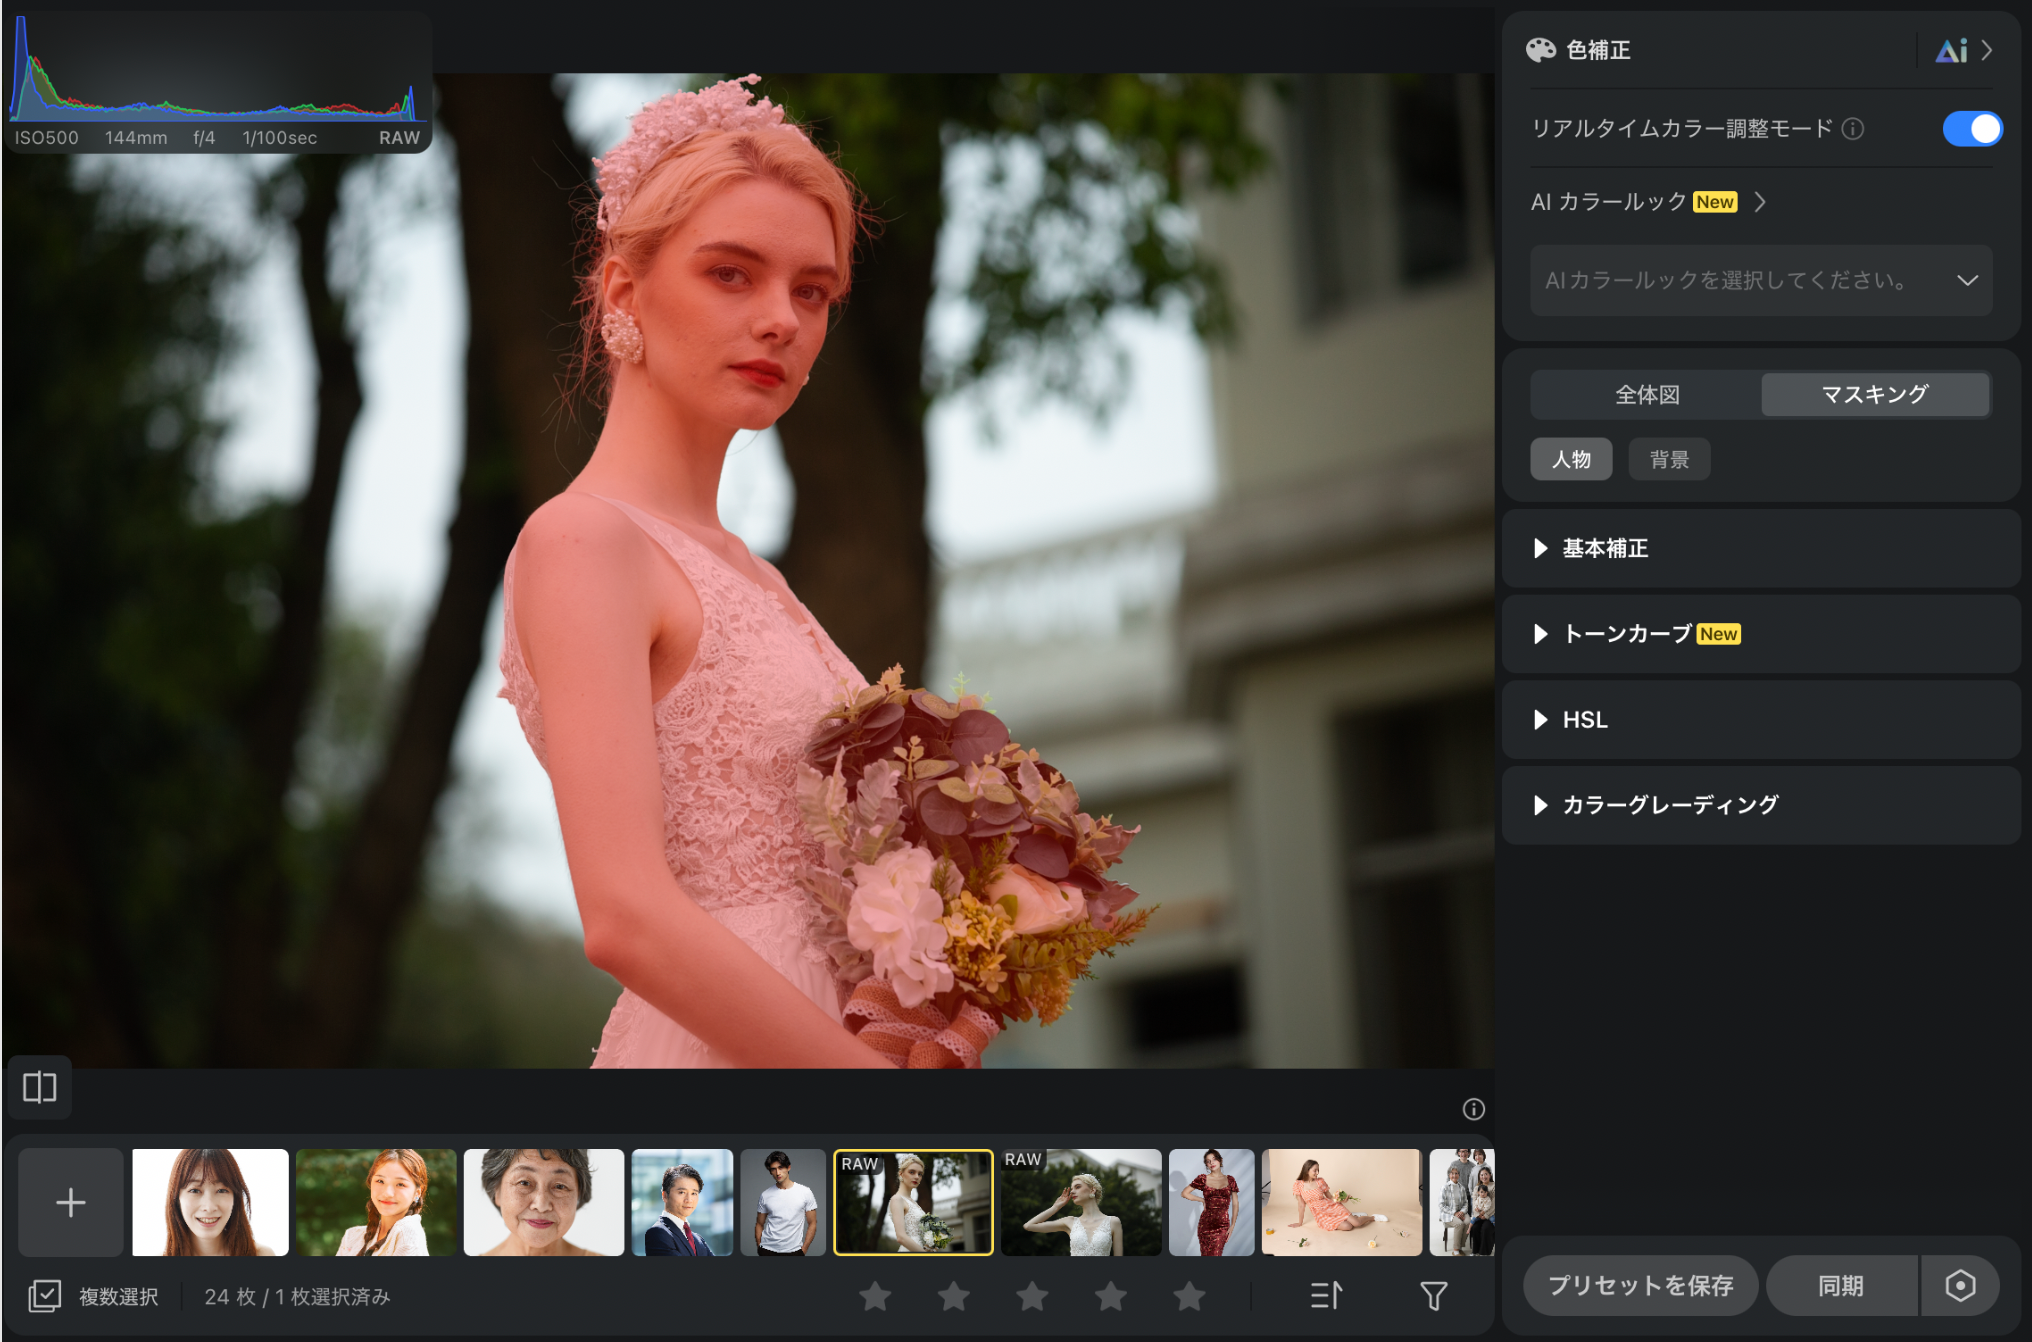Image resolution: width=2032 pixels, height=1342 pixels.
Task: Open the filter funnel icon
Action: (1434, 1296)
